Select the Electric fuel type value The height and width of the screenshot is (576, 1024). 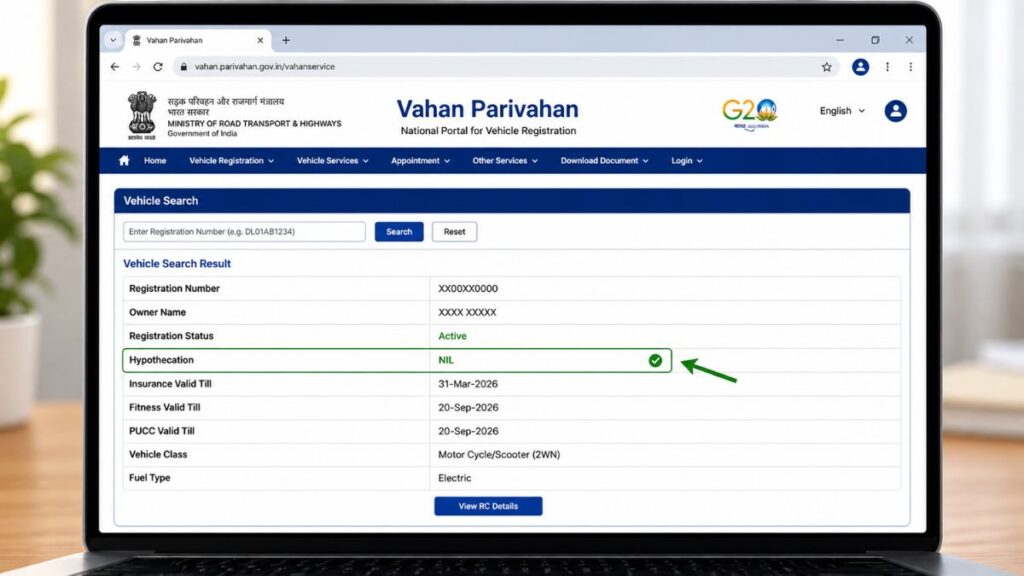(x=455, y=478)
